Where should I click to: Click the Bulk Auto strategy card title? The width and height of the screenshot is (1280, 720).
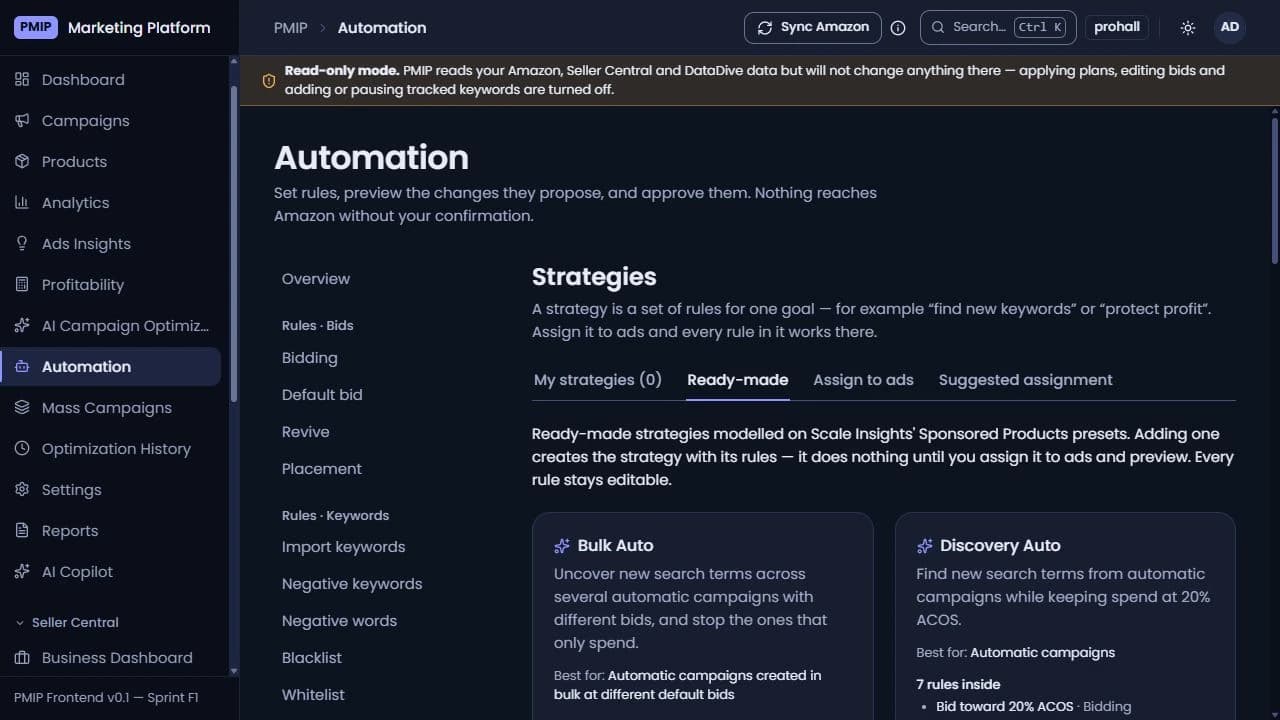pyautogui.click(x=615, y=546)
